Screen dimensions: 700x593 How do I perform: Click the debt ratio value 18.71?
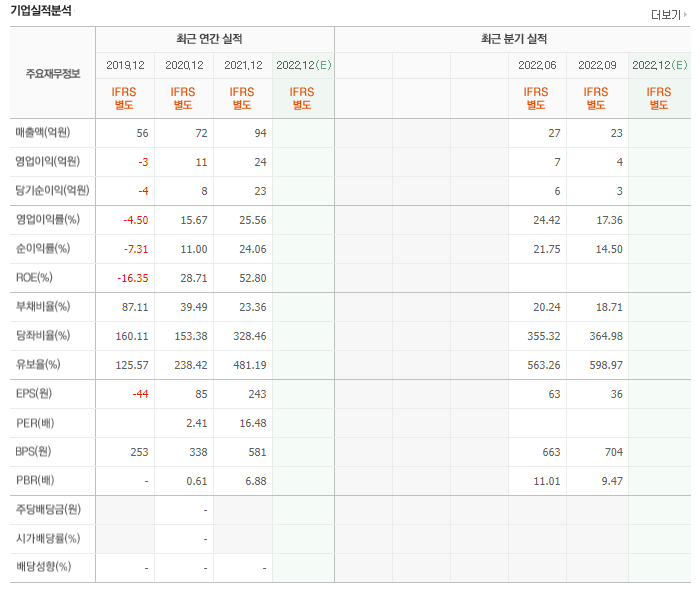pos(609,307)
